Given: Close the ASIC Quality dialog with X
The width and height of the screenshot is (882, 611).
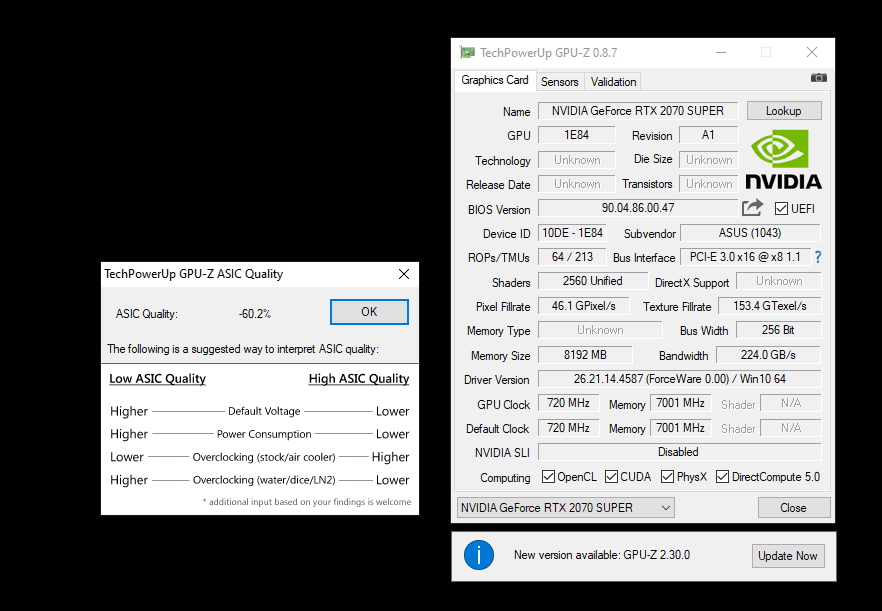Looking at the screenshot, I should pyautogui.click(x=404, y=274).
